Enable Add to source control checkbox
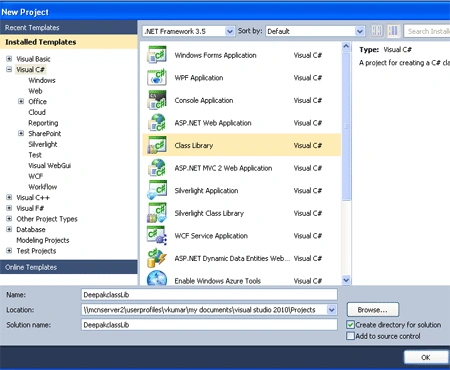 tap(350, 336)
